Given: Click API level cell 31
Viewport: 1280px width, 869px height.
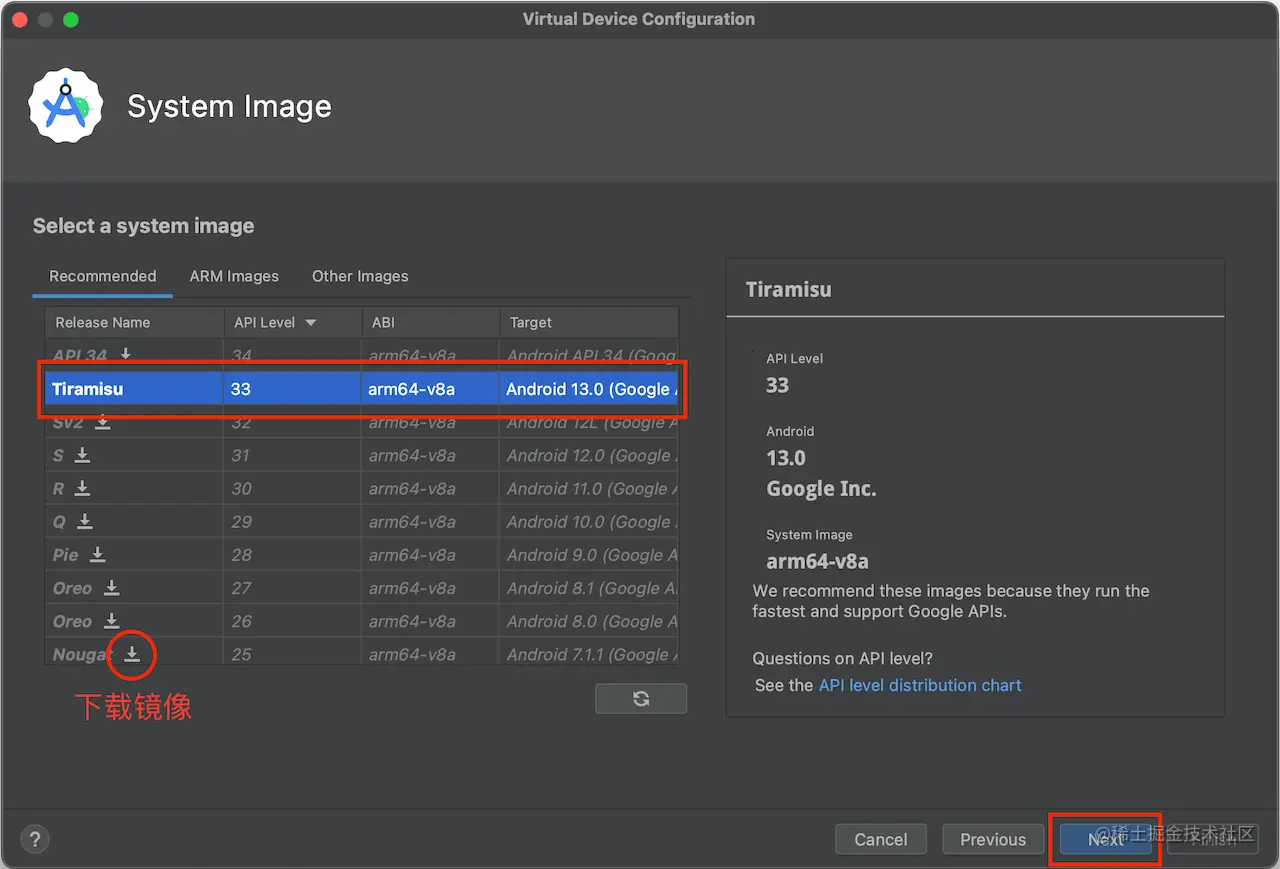Looking at the screenshot, I should [293, 455].
